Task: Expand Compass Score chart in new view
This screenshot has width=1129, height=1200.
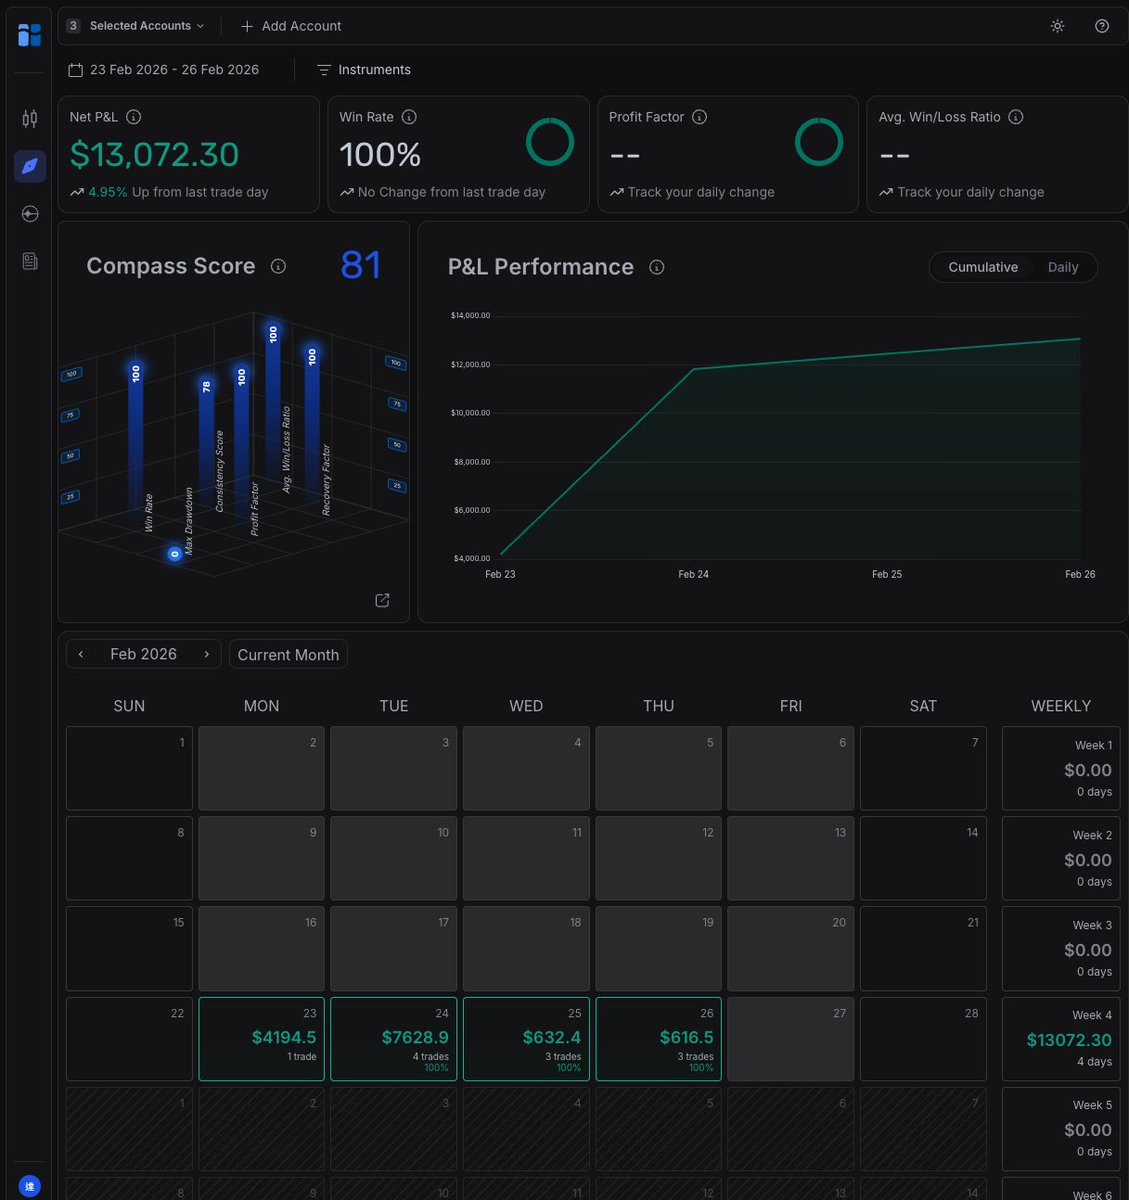Action: [x=382, y=600]
